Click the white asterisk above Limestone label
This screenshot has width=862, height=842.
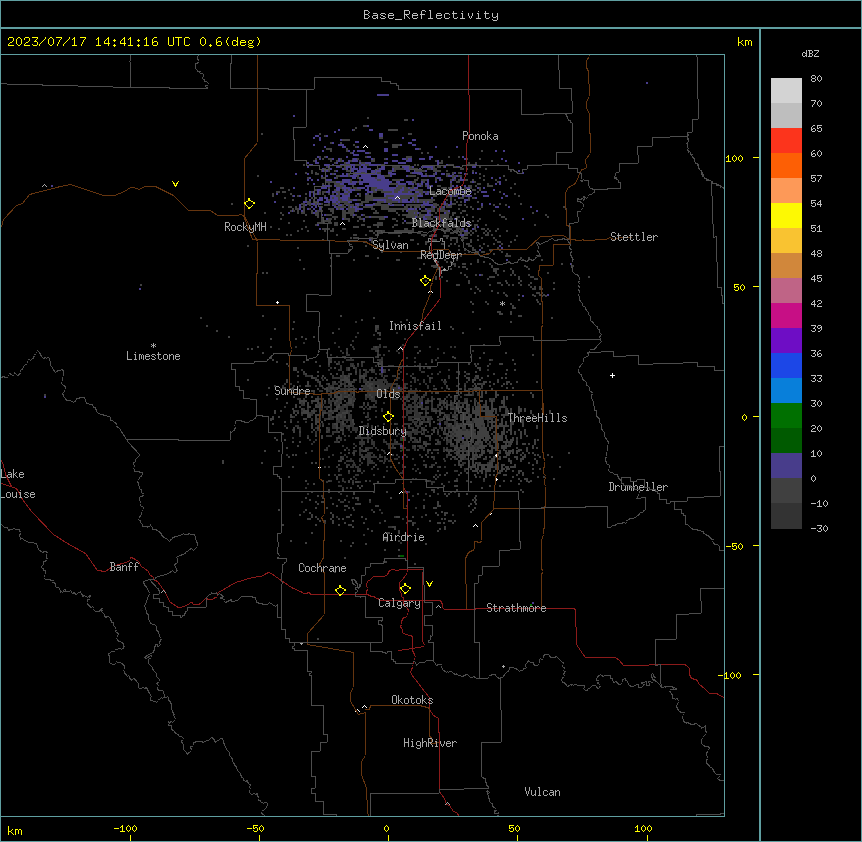tap(153, 346)
